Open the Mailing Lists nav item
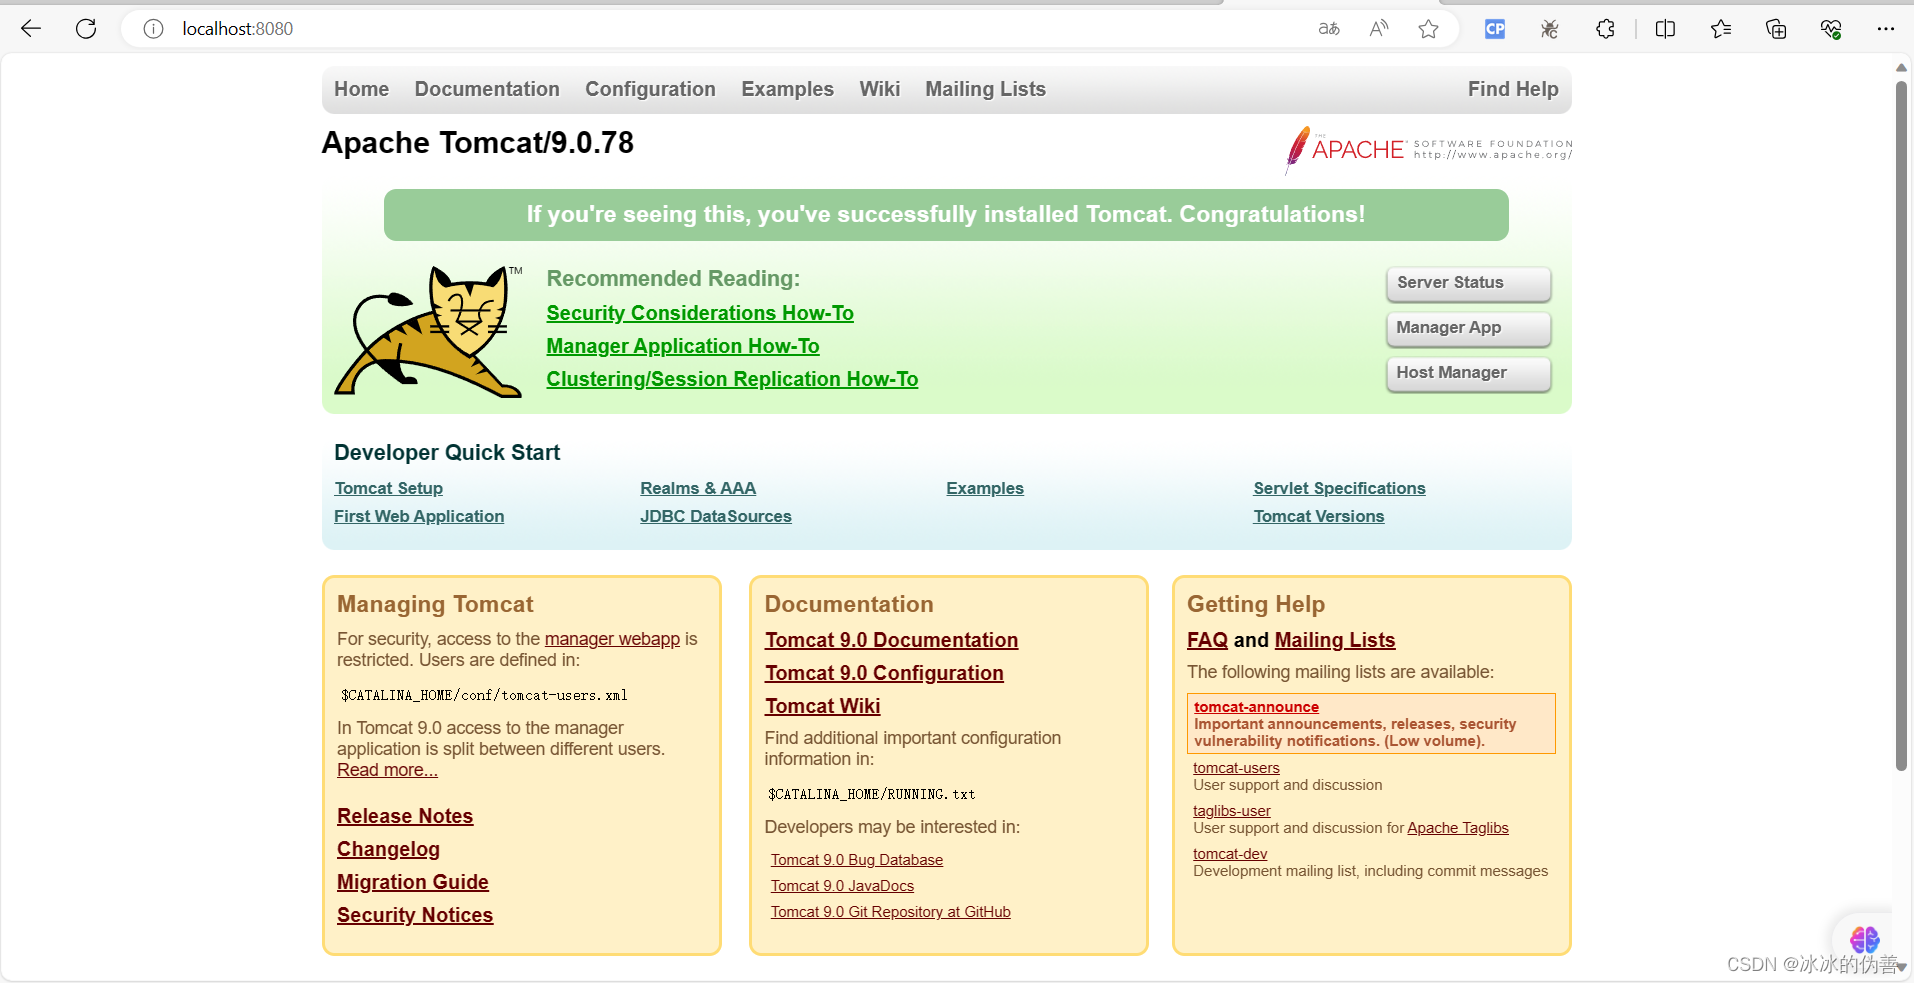The height and width of the screenshot is (983, 1914). (985, 89)
